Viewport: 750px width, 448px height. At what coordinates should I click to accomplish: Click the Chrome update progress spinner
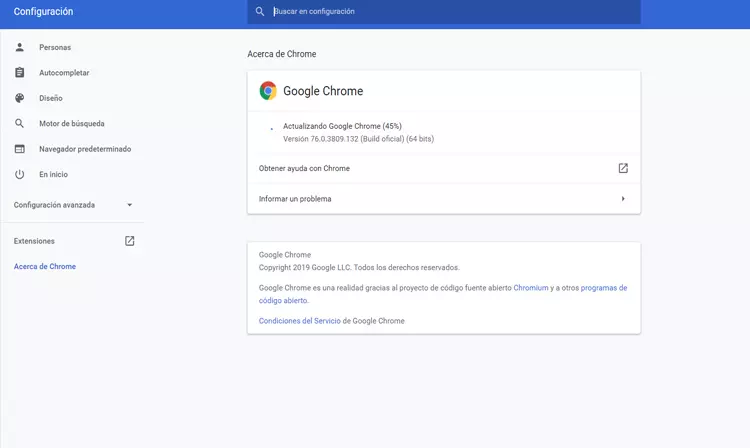tap(271, 130)
